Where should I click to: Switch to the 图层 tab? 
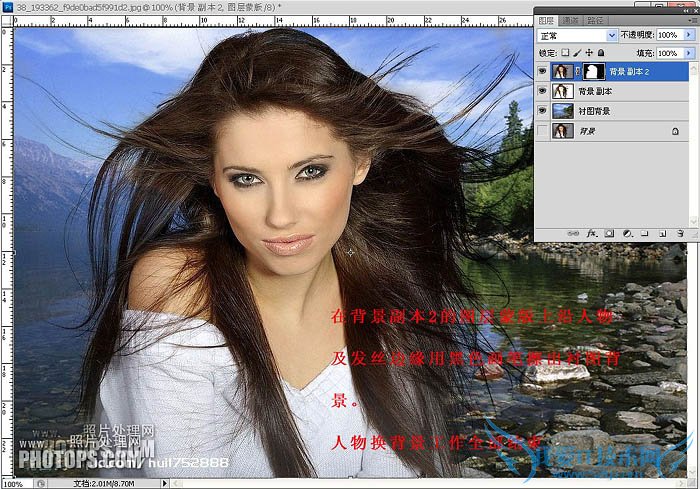point(546,21)
